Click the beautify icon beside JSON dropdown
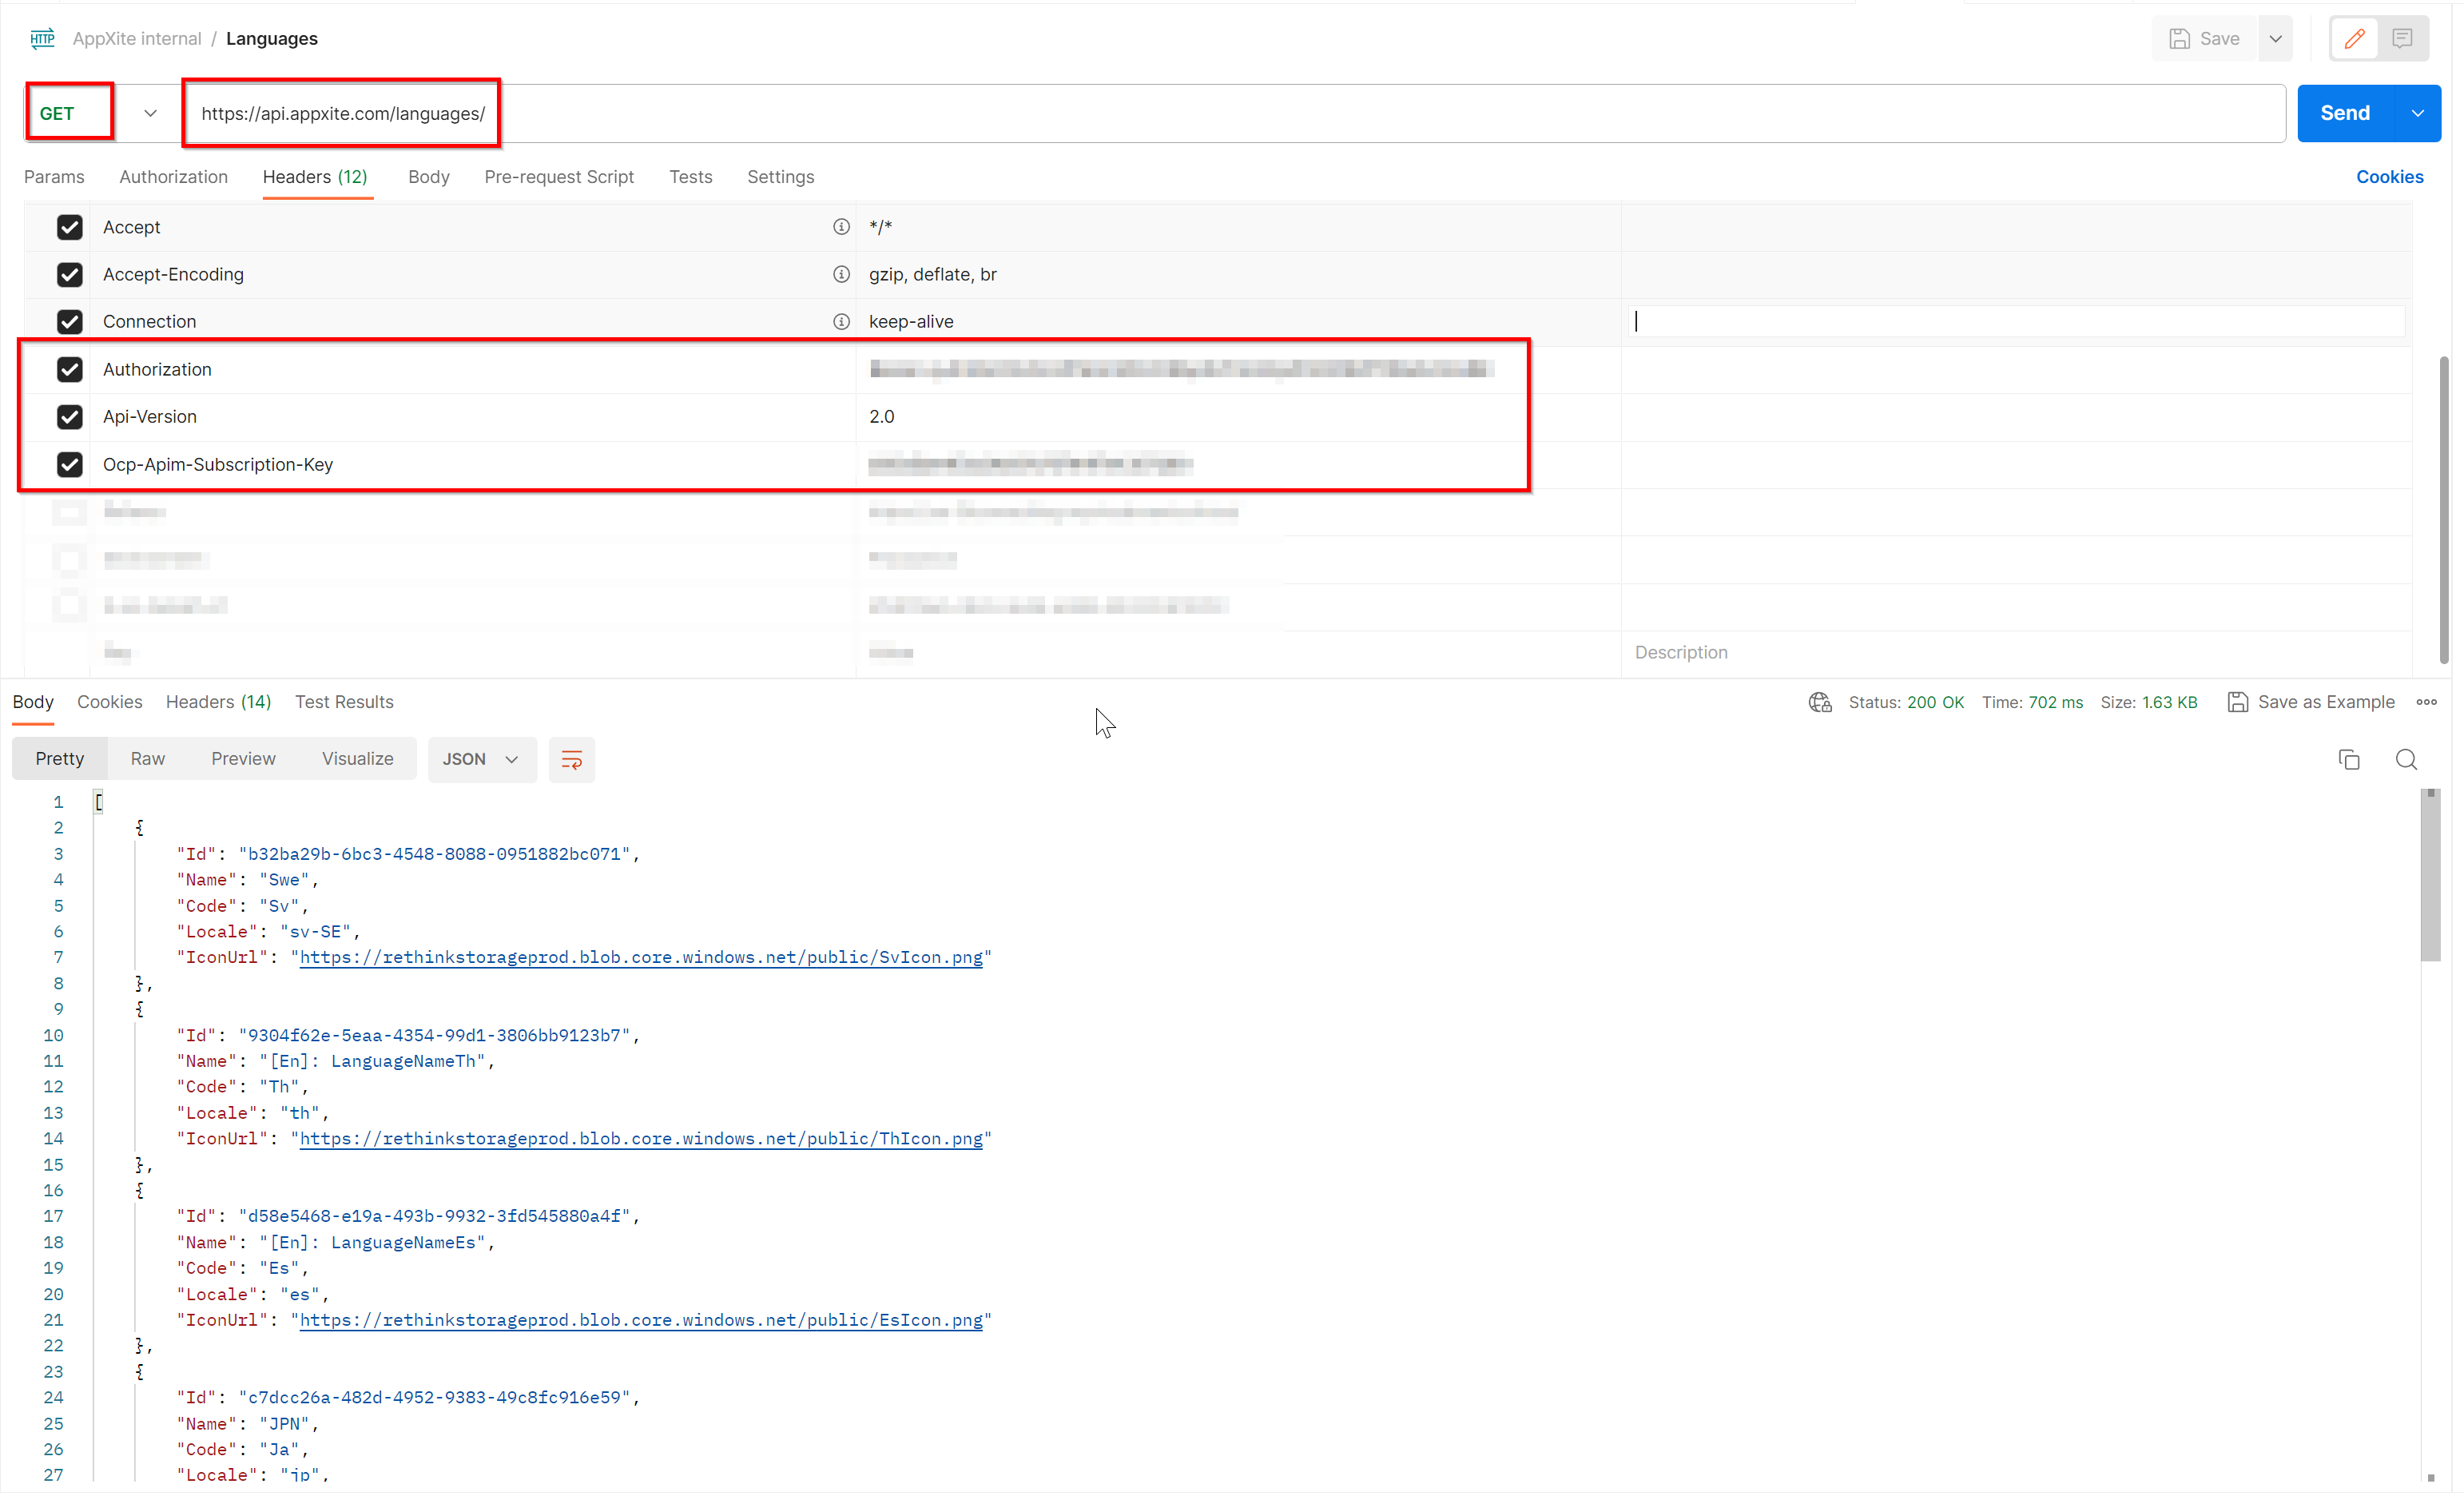Image resolution: width=2464 pixels, height=1496 pixels. click(x=571, y=759)
